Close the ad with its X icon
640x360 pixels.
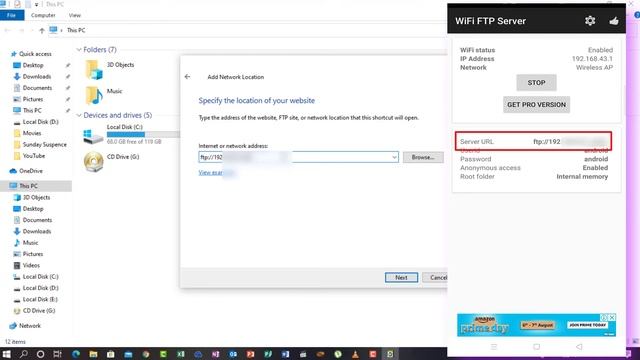pos(612,317)
